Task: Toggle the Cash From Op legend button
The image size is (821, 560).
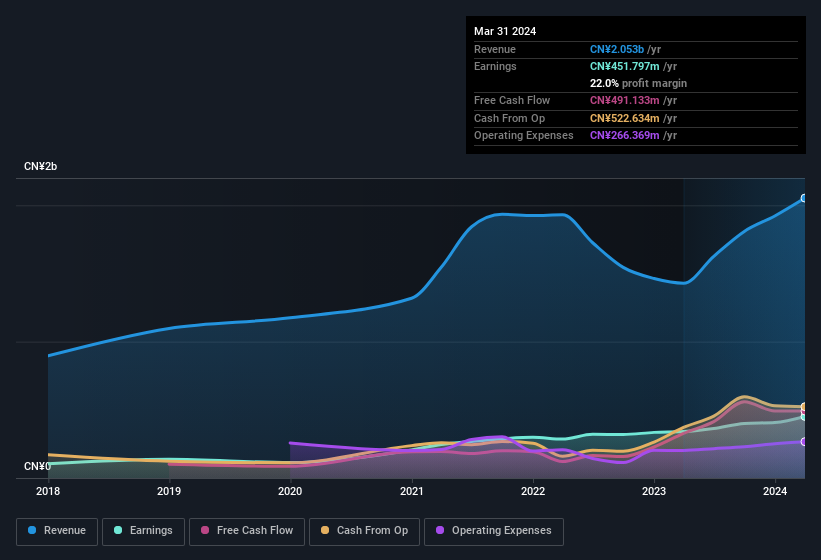Action: (x=364, y=531)
